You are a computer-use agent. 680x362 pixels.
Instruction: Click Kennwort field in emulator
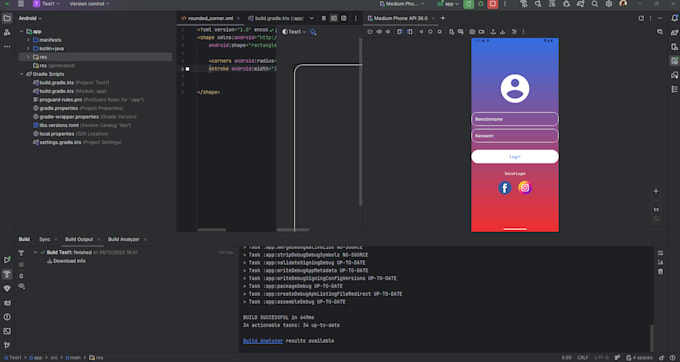pyautogui.click(x=515, y=136)
